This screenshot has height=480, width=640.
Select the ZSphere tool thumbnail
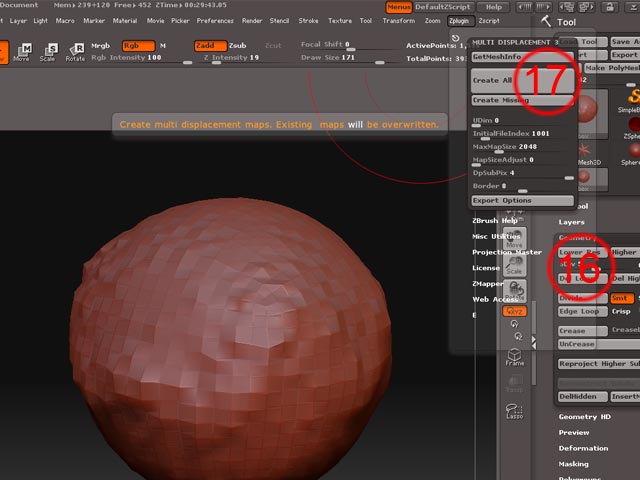633,128
